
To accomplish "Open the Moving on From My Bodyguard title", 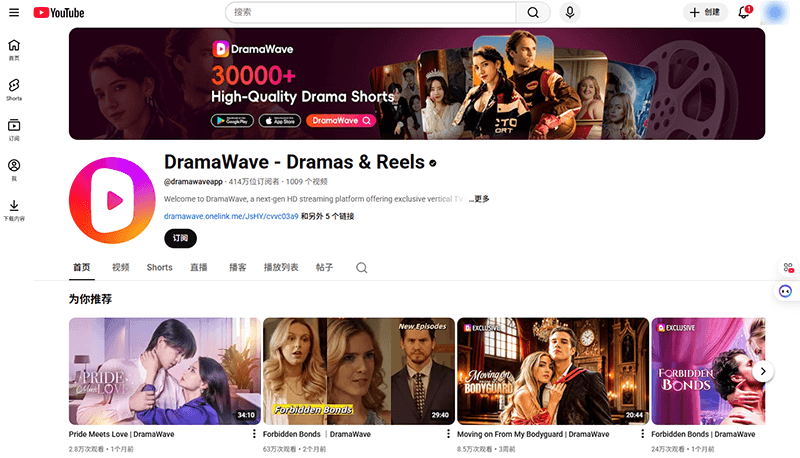I will (533, 434).
